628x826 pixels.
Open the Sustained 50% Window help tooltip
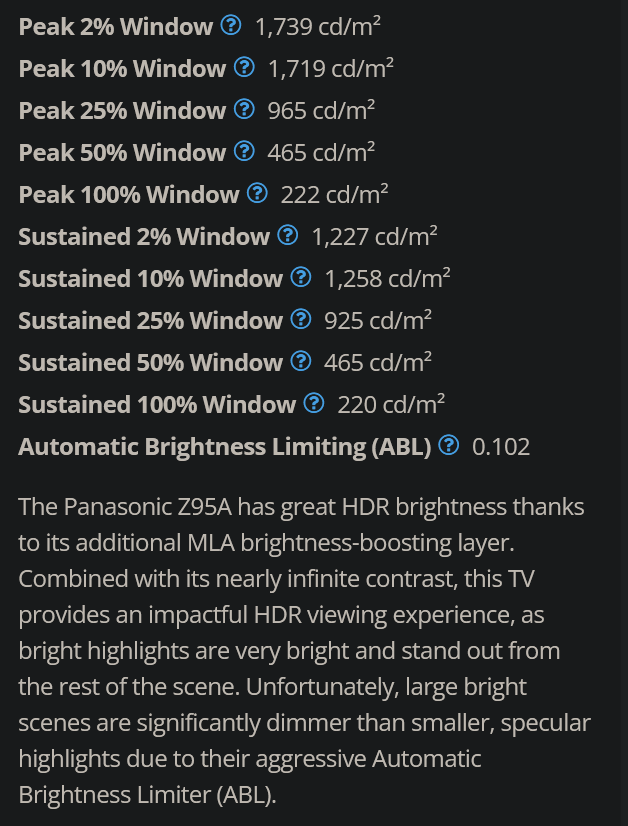coord(301,361)
